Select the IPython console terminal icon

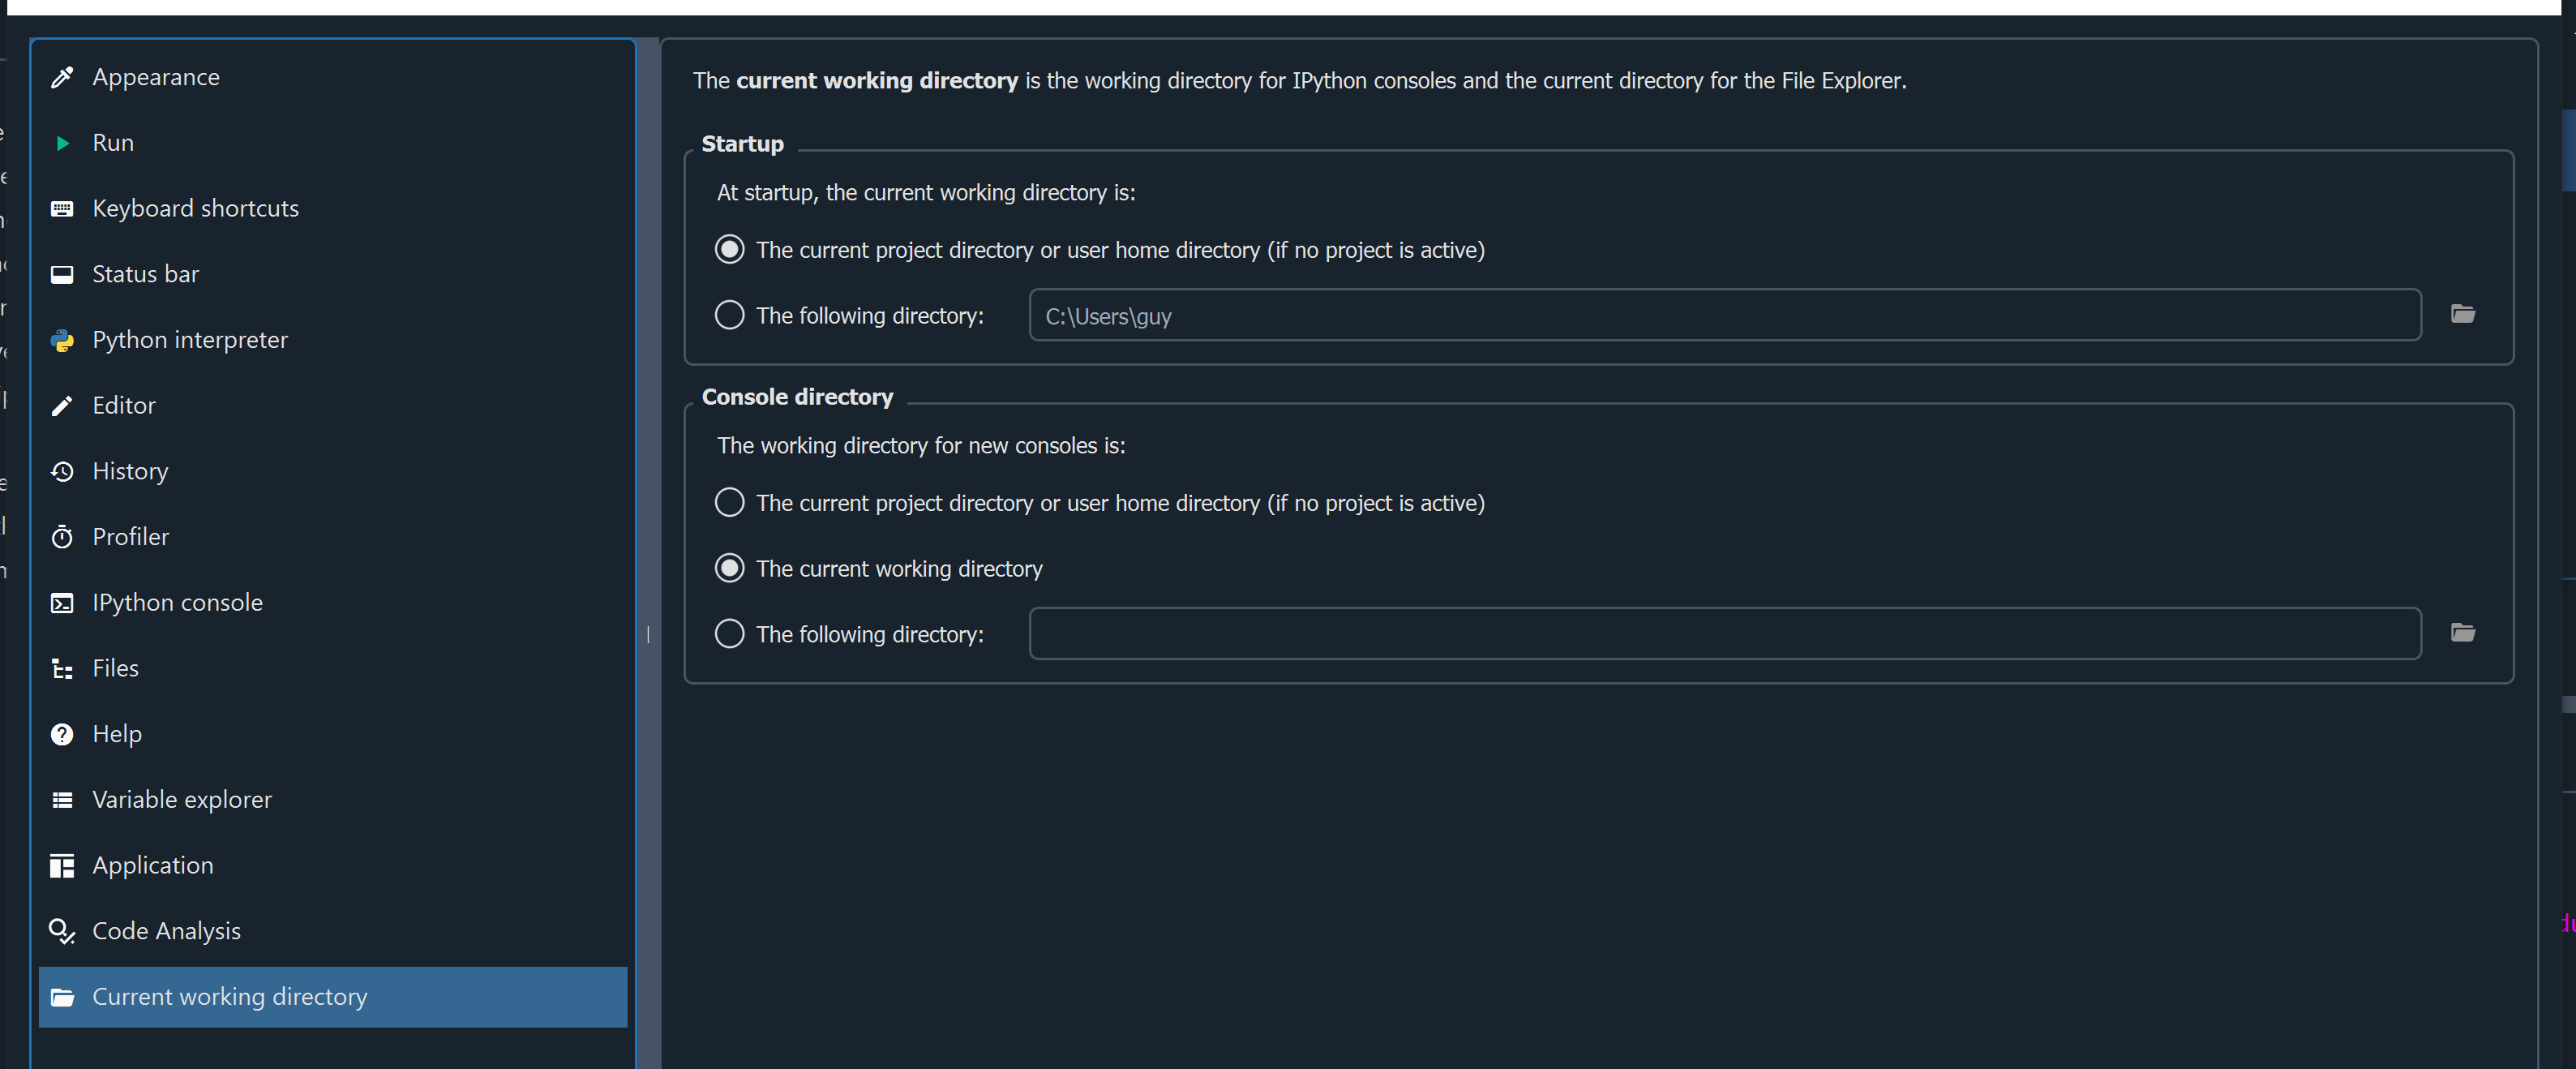[x=63, y=602]
